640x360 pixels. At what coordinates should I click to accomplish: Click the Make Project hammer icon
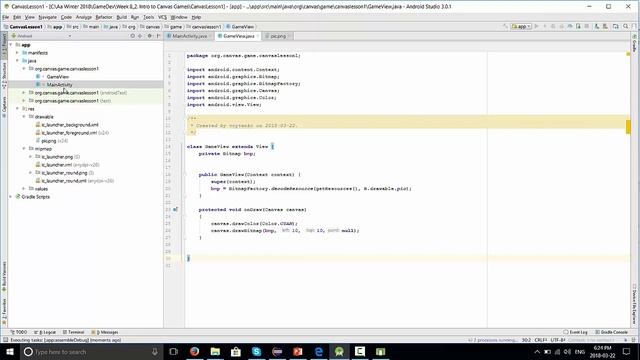[505, 27]
